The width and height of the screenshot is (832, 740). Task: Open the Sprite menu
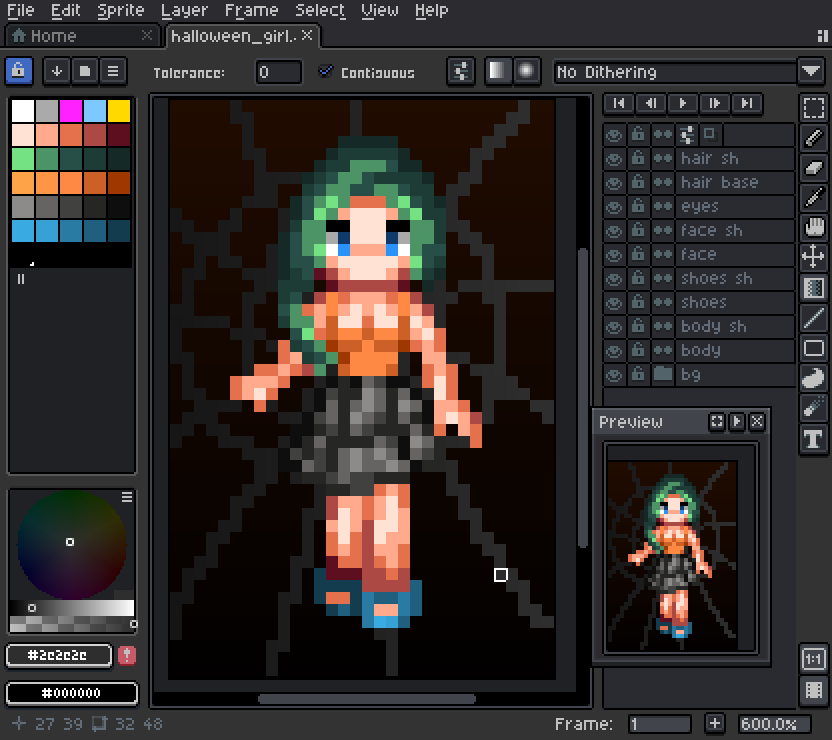click(121, 10)
